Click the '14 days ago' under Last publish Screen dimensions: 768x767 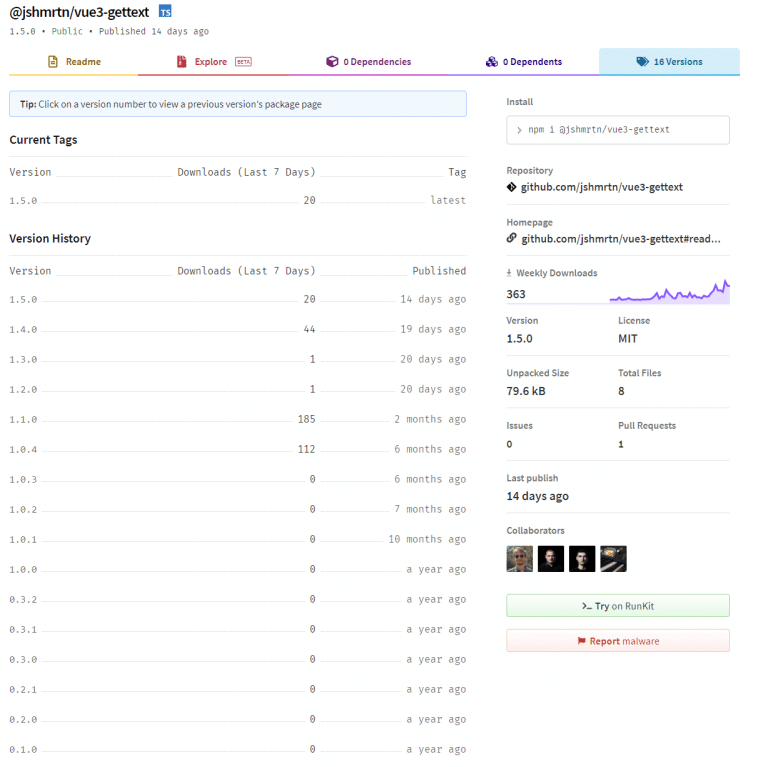(537, 496)
